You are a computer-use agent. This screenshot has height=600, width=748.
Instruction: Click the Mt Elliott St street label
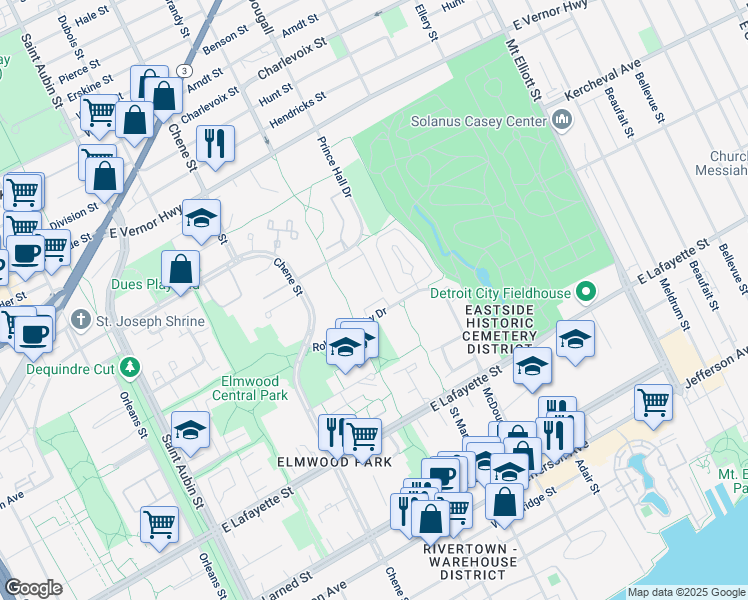(524, 70)
